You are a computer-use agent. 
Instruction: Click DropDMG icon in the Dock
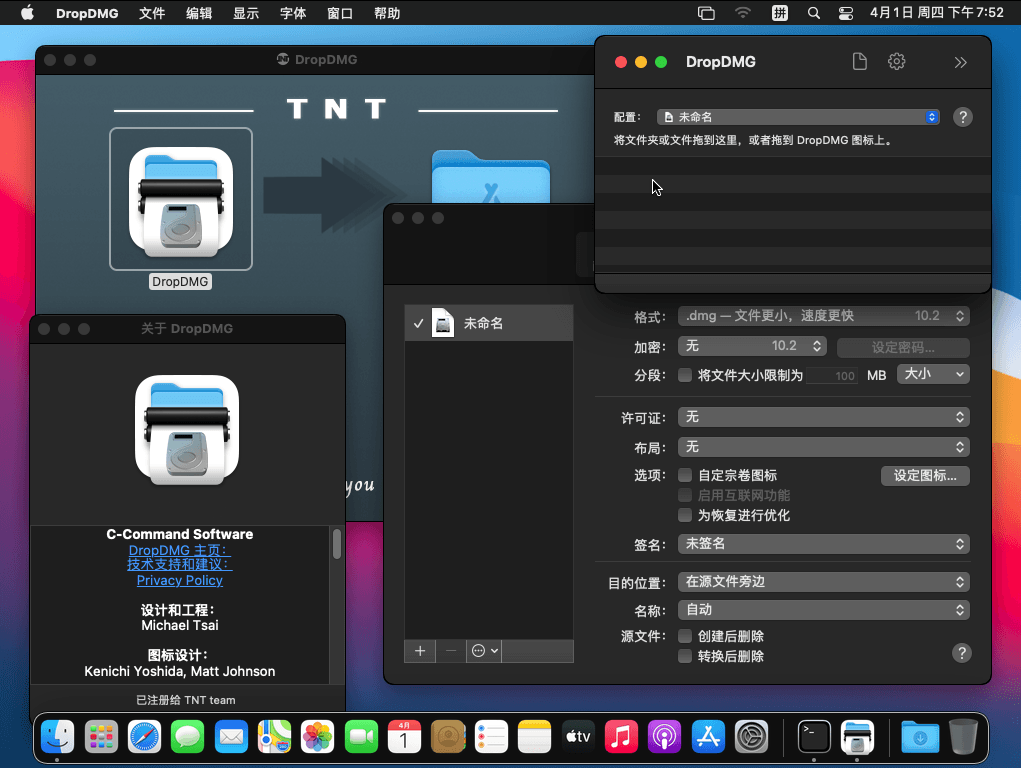[x=857, y=737]
